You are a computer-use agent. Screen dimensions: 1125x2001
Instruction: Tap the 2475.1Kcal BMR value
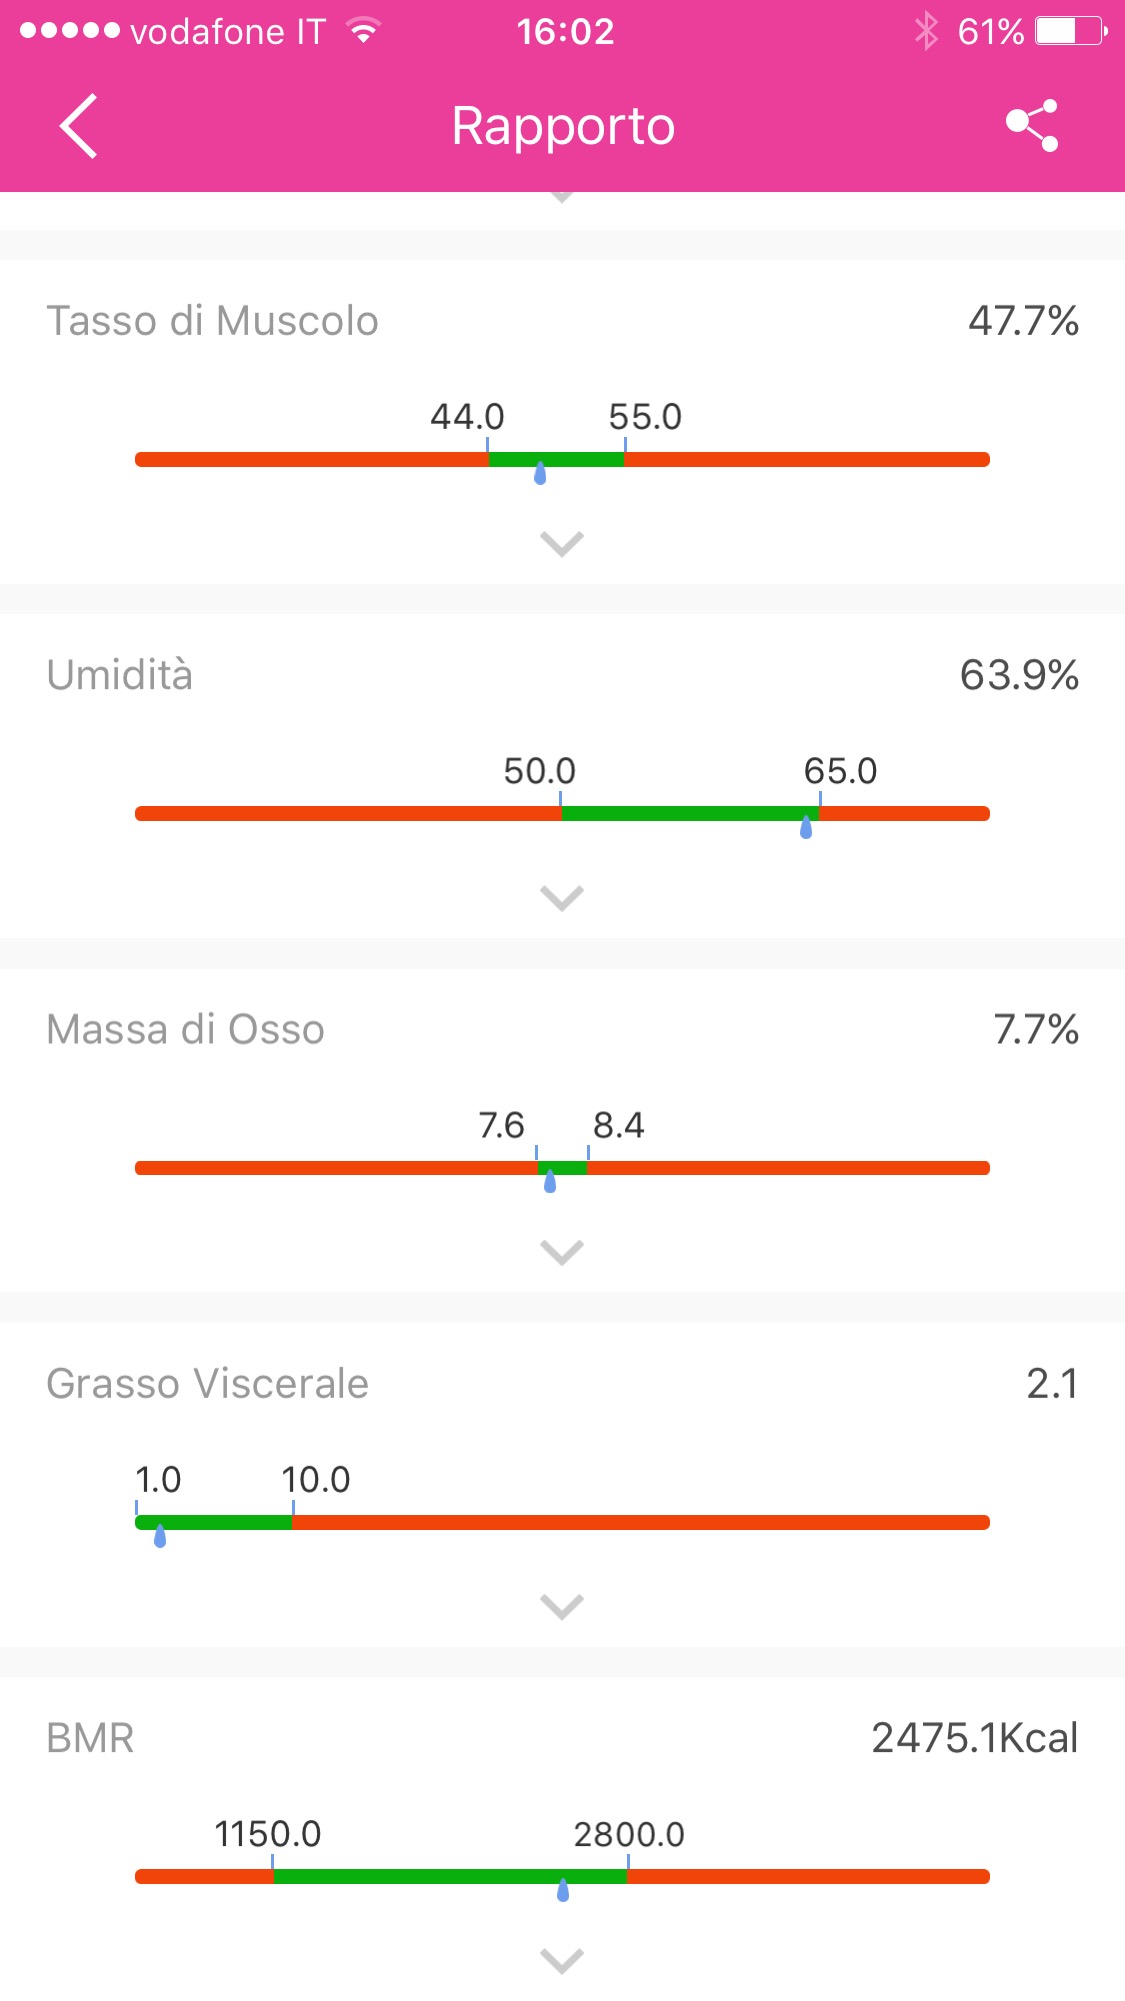pyautogui.click(x=974, y=1738)
